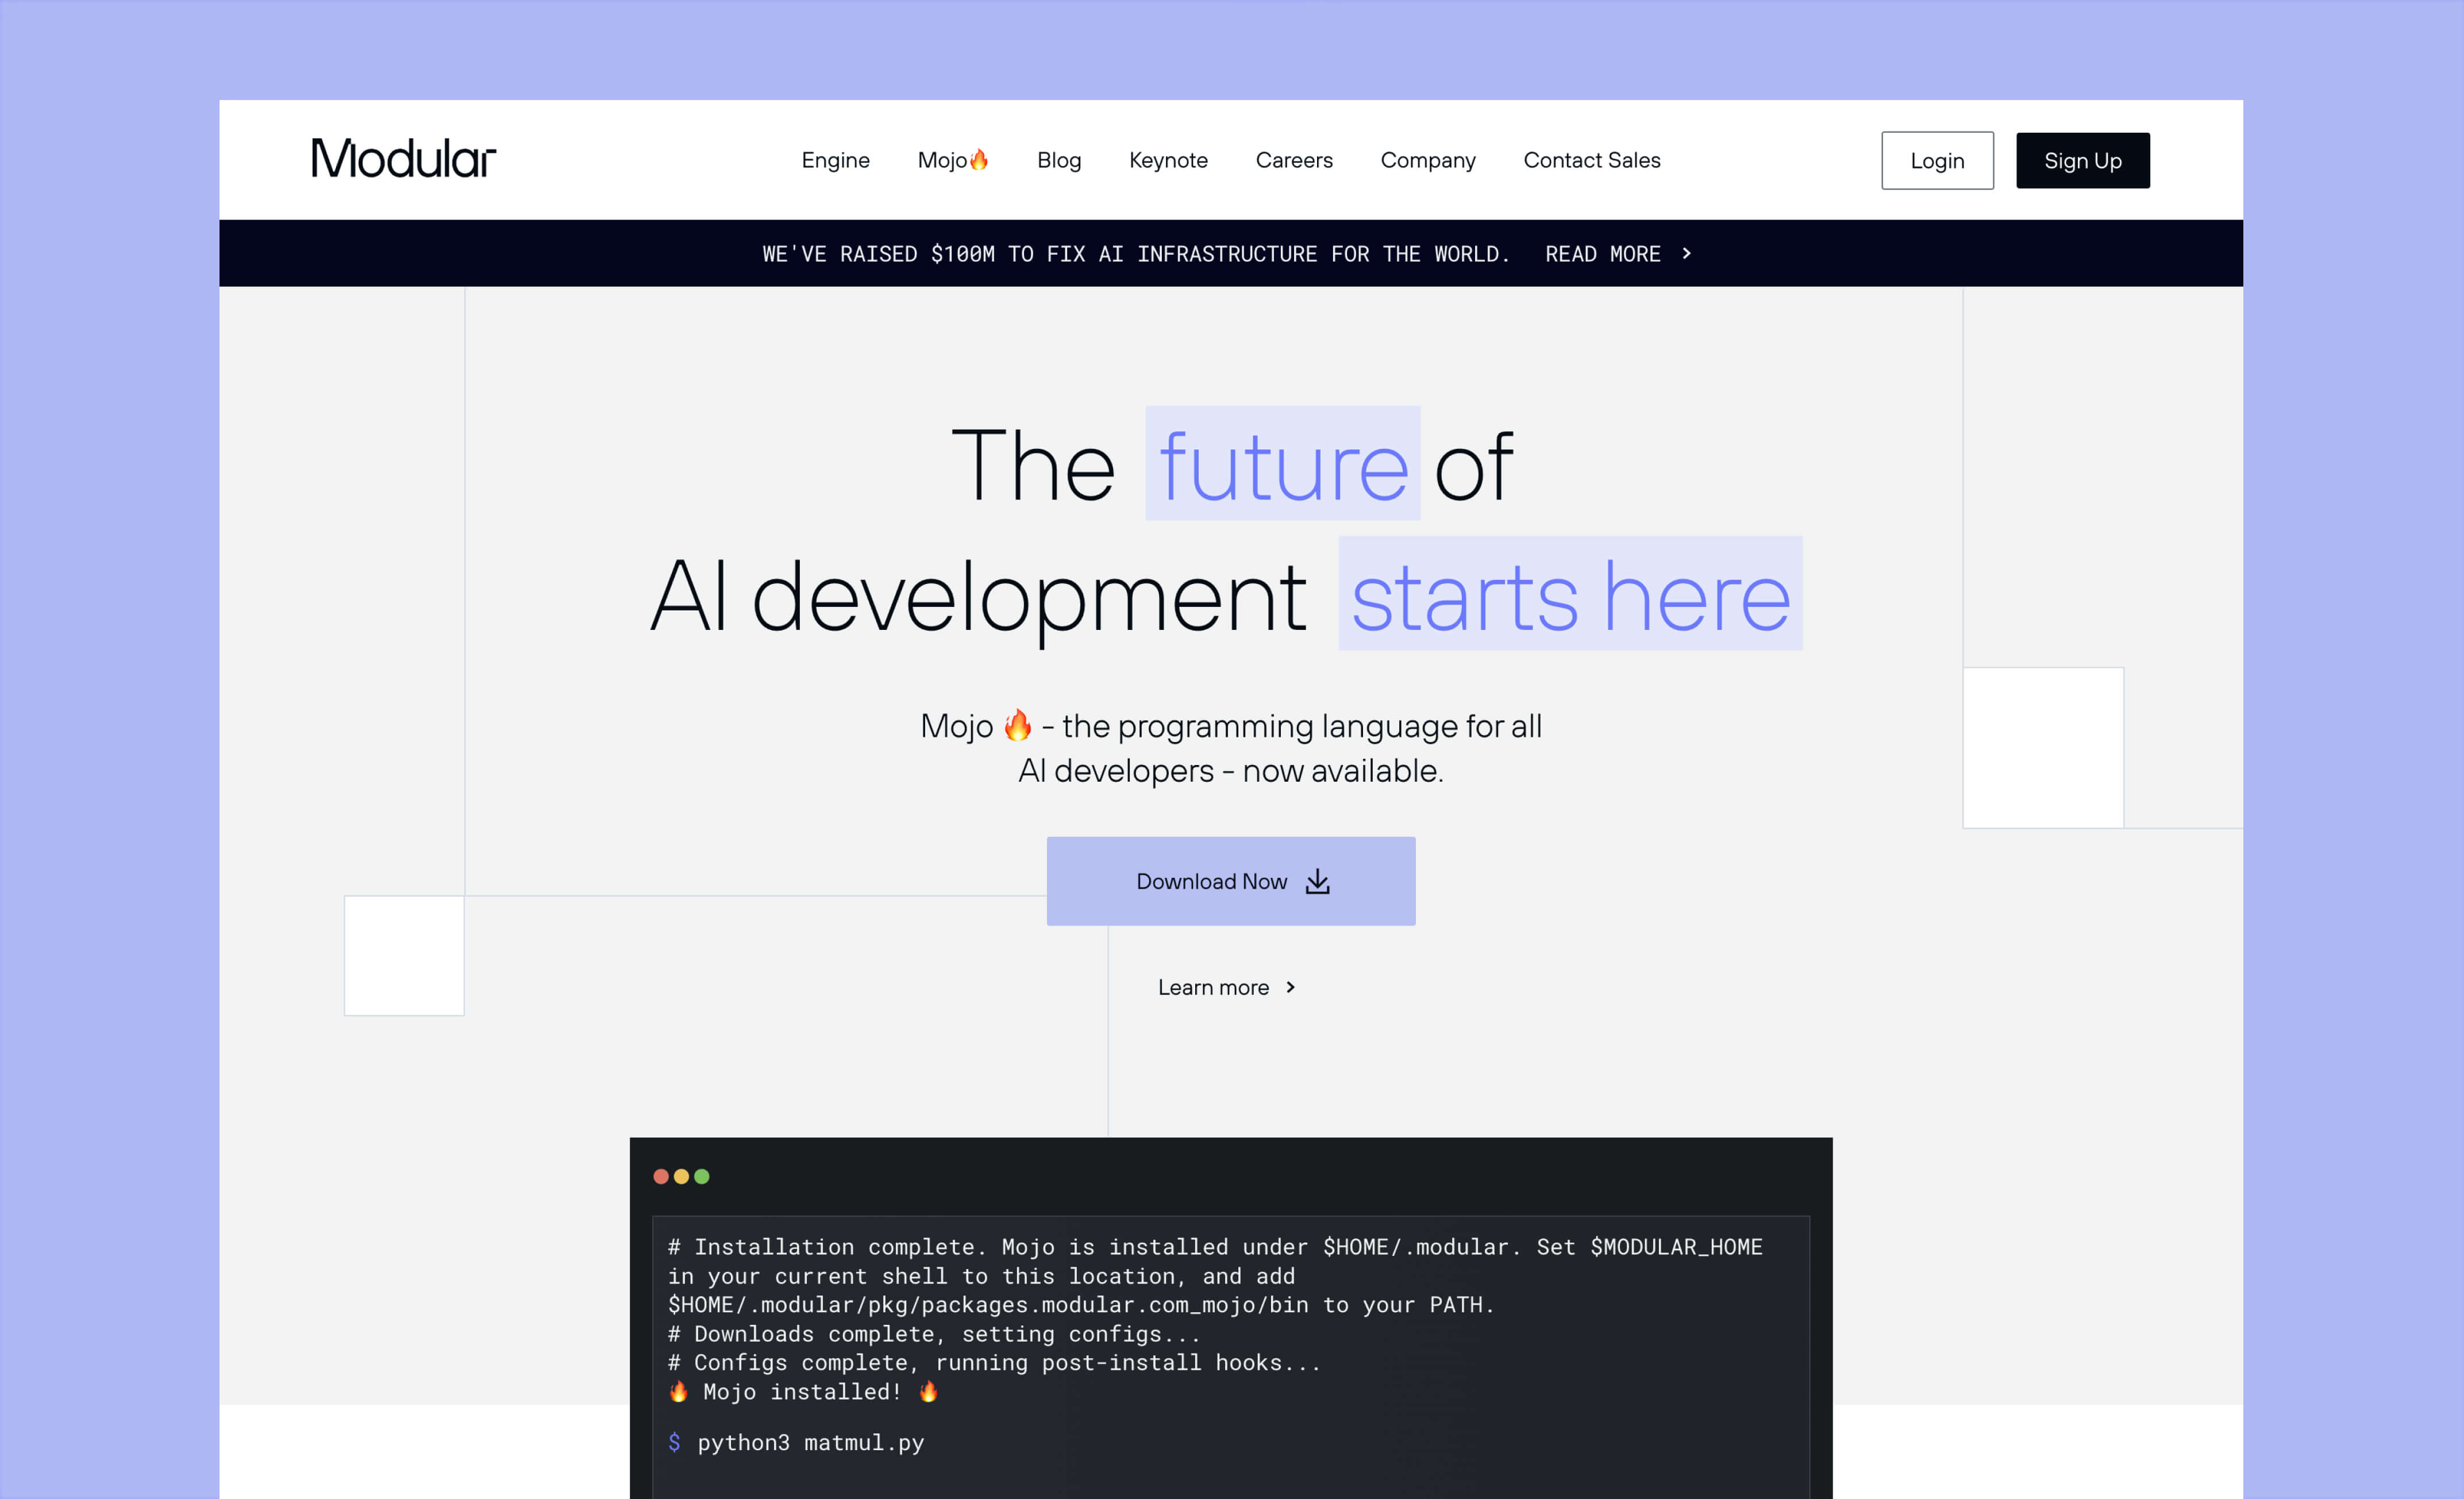The height and width of the screenshot is (1499, 2464).
Task: Go to the Blog page
Action: point(1058,160)
